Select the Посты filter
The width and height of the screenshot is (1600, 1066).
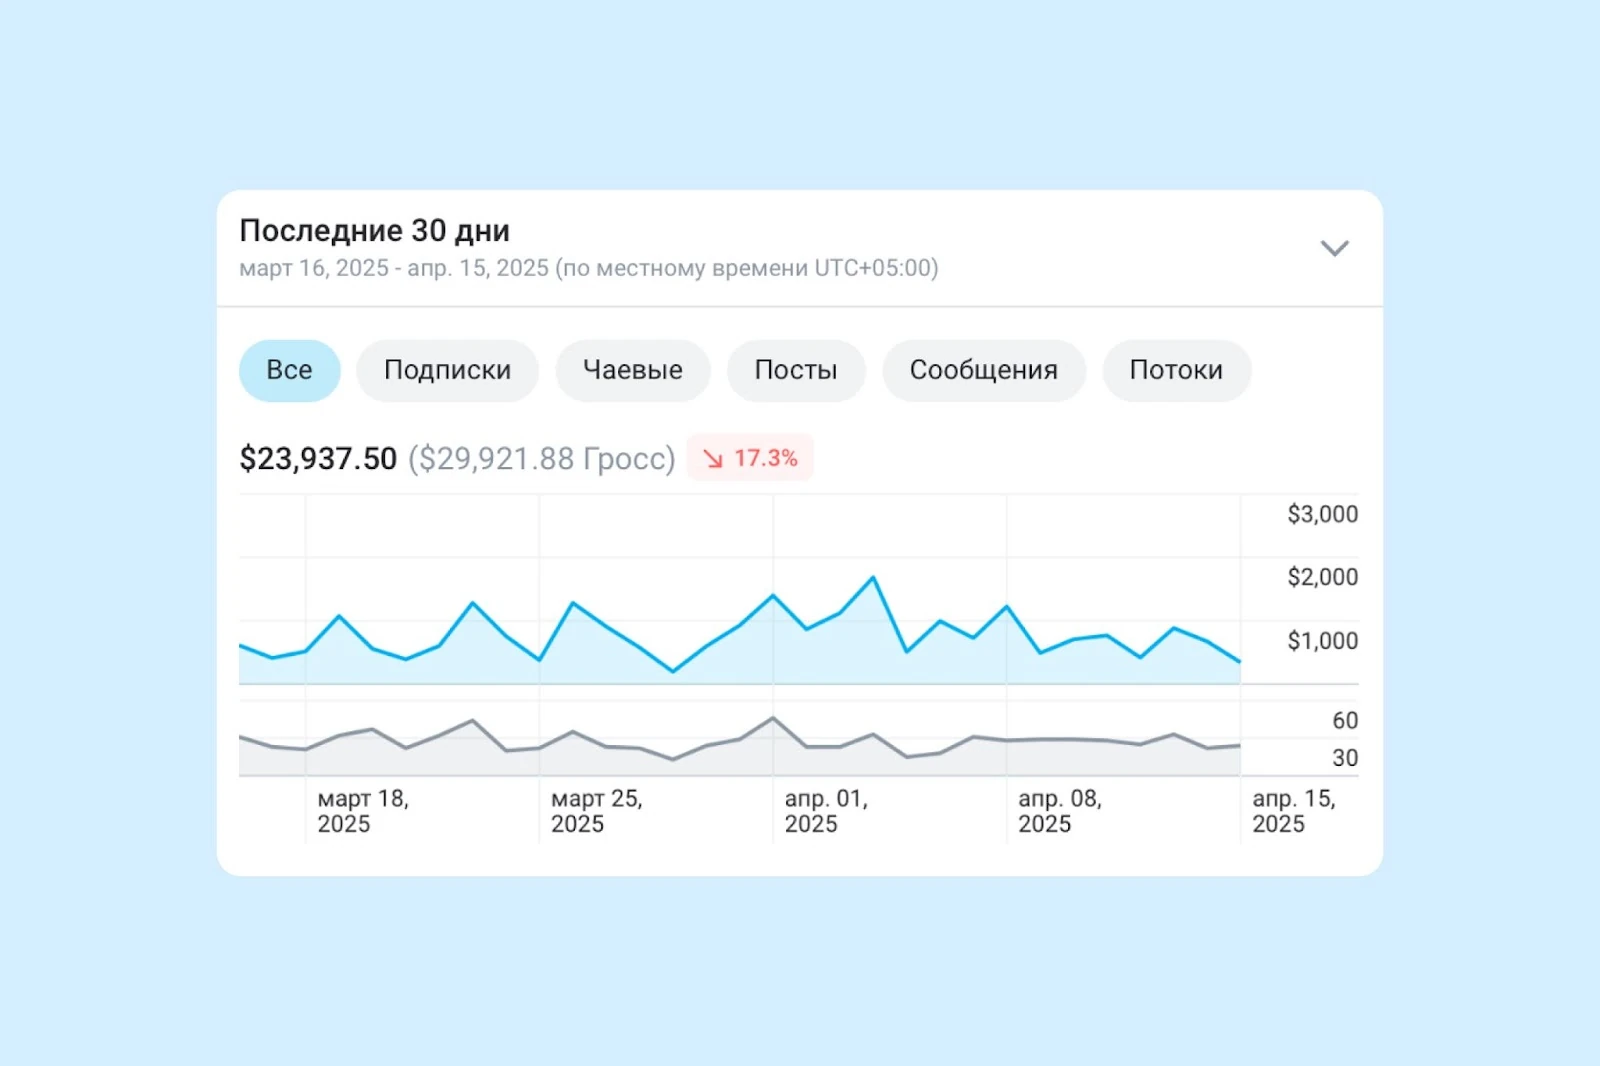tap(796, 371)
